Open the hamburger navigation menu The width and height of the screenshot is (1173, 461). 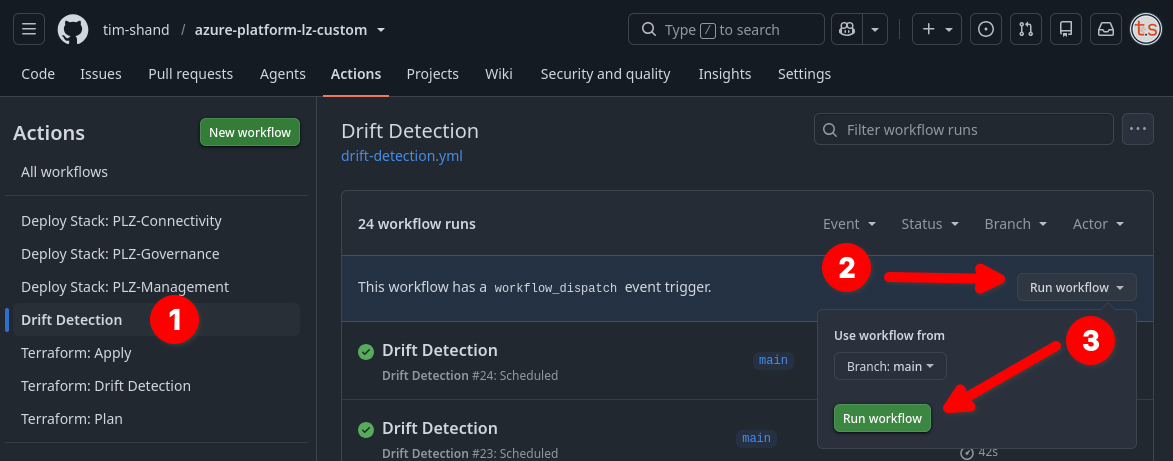point(29,29)
